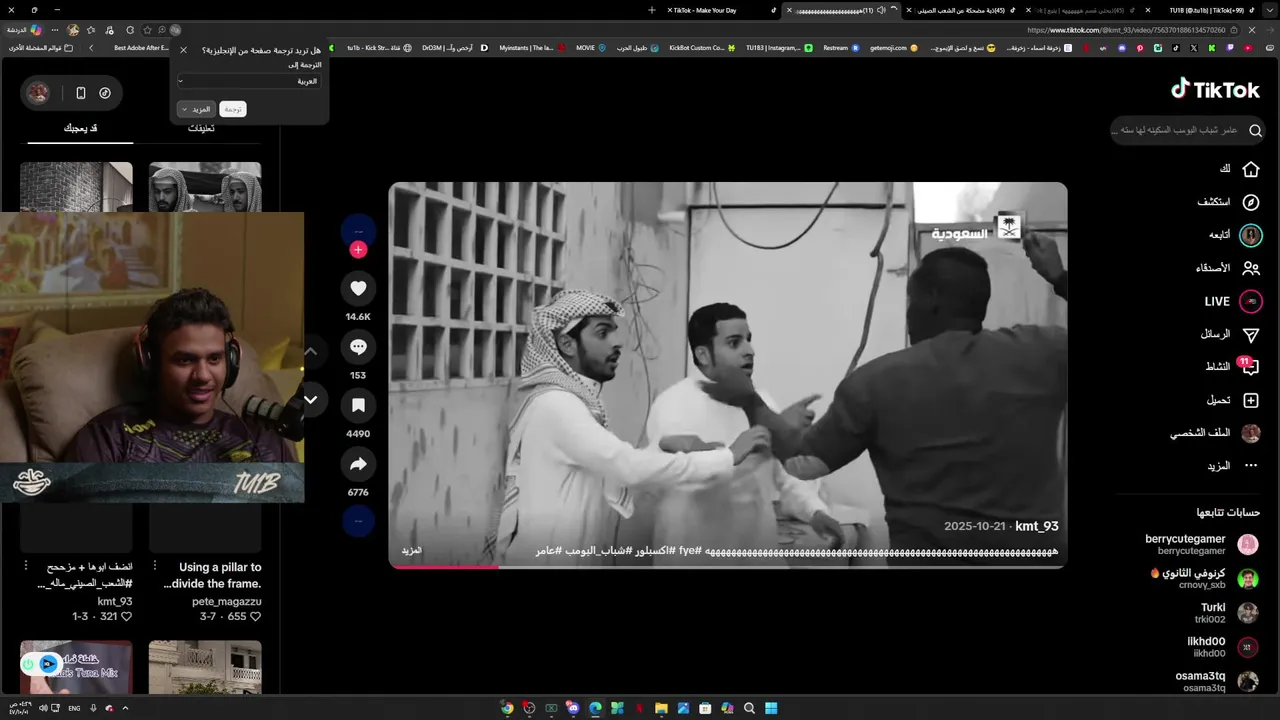This screenshot has width=1280, height=720.
Task: Open Explore (استكشف) compass in sidebar
Action: tap(1229, 202)
